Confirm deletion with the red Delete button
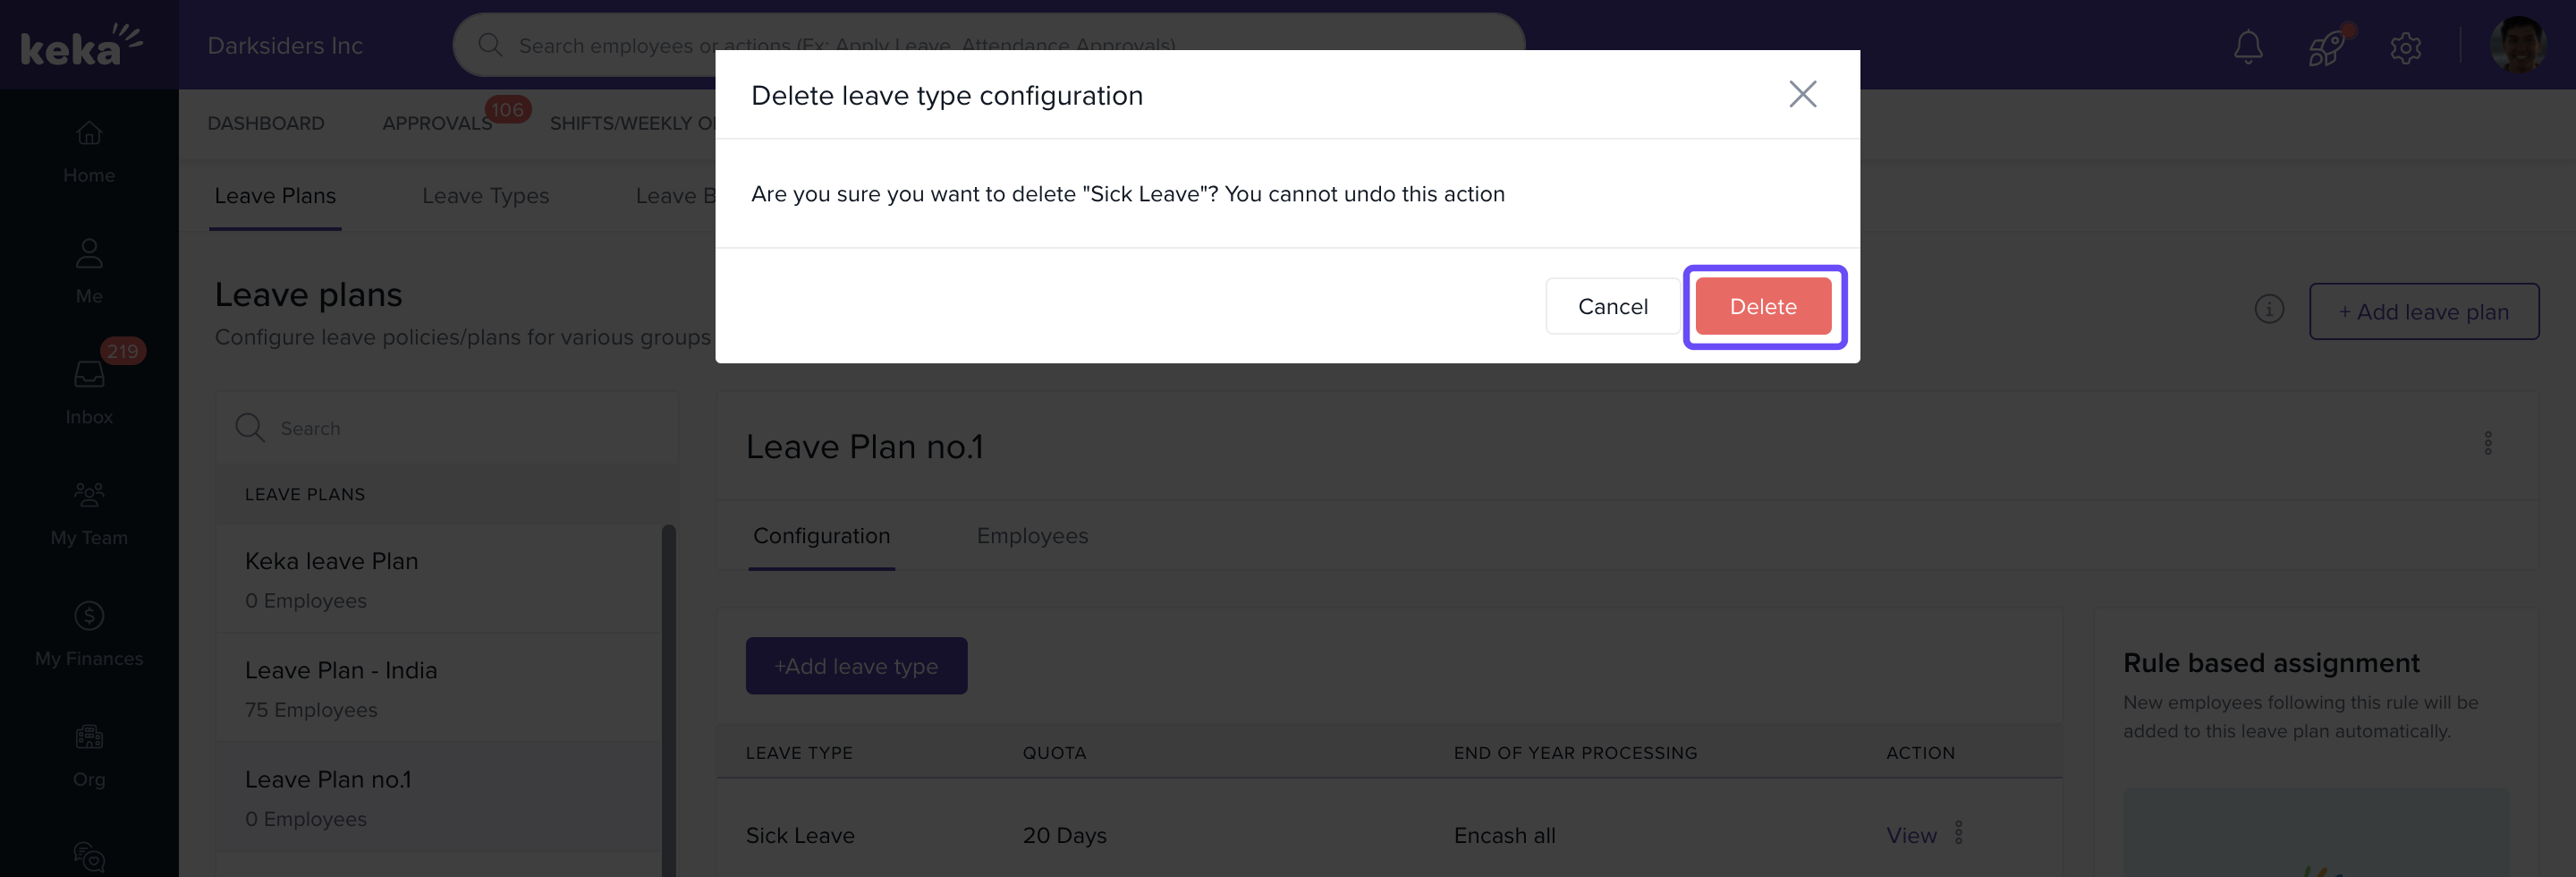This screenshot has width=2576, height=877. [x=1763, y=307]
